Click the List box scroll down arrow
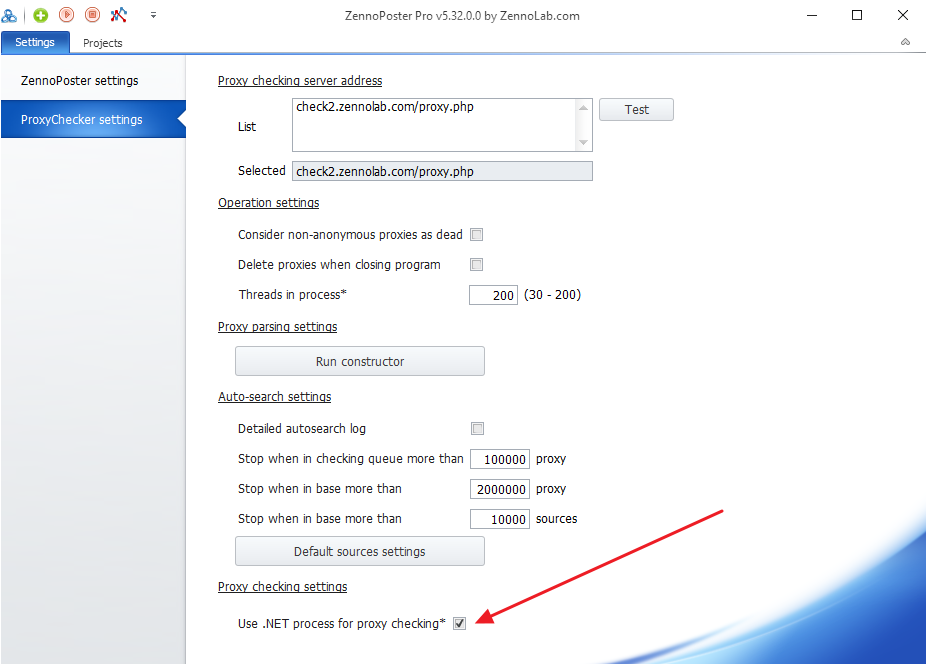The height and width of the screenshot is (664, 927). tap(584, 142)
